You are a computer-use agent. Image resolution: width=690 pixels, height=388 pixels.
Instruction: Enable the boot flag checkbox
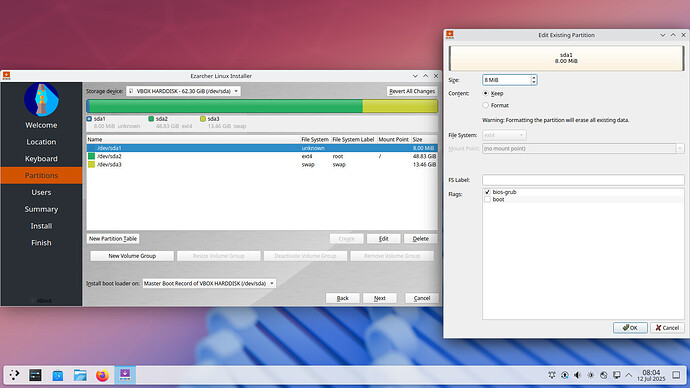487,199
